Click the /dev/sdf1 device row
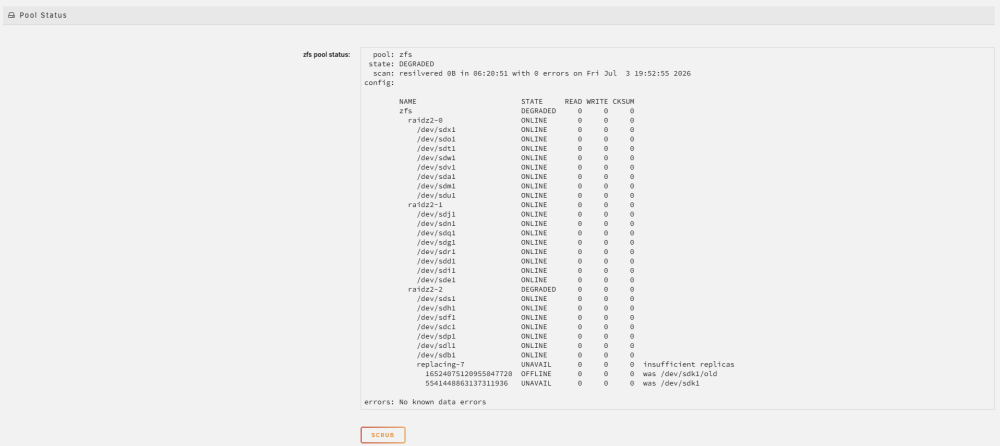 (x=526, y=317)
